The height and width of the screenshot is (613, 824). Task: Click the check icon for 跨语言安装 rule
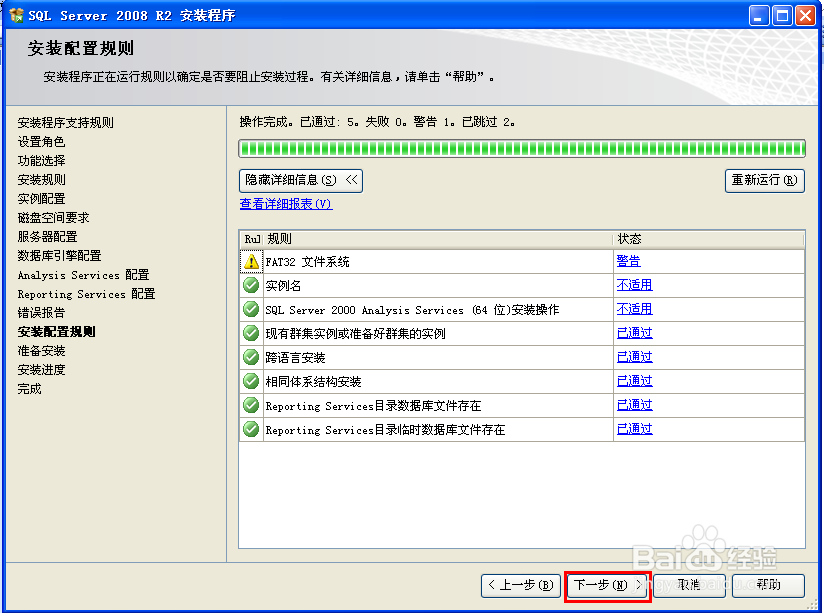250,357
